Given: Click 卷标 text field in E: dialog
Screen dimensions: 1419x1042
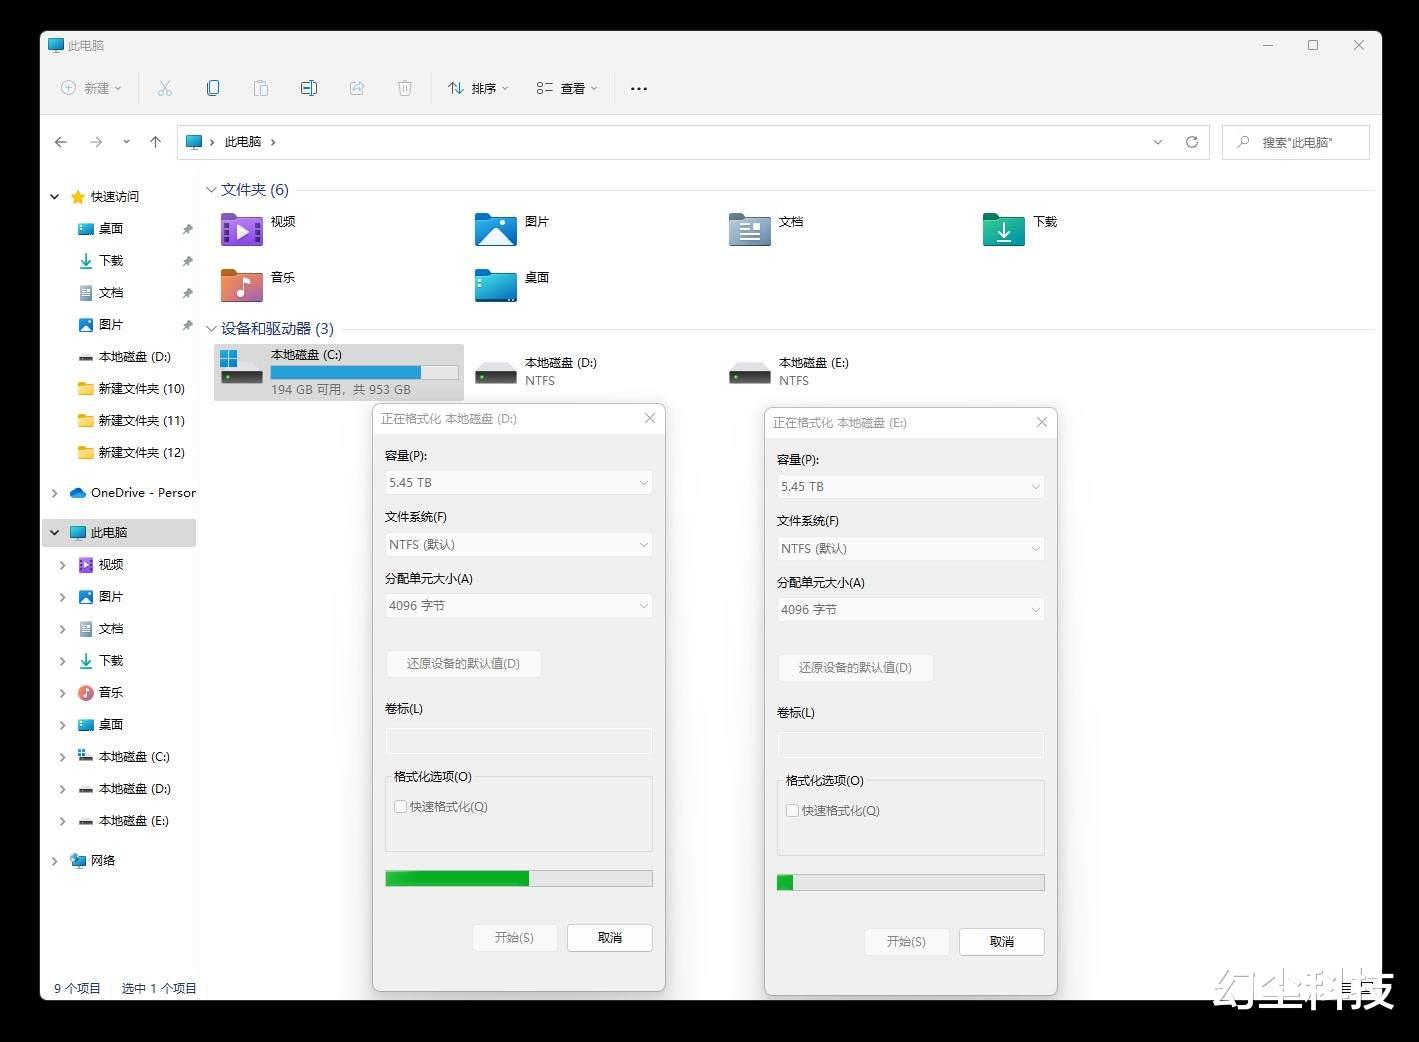Looking at the screenshot, I should click(x=910, y=745).
